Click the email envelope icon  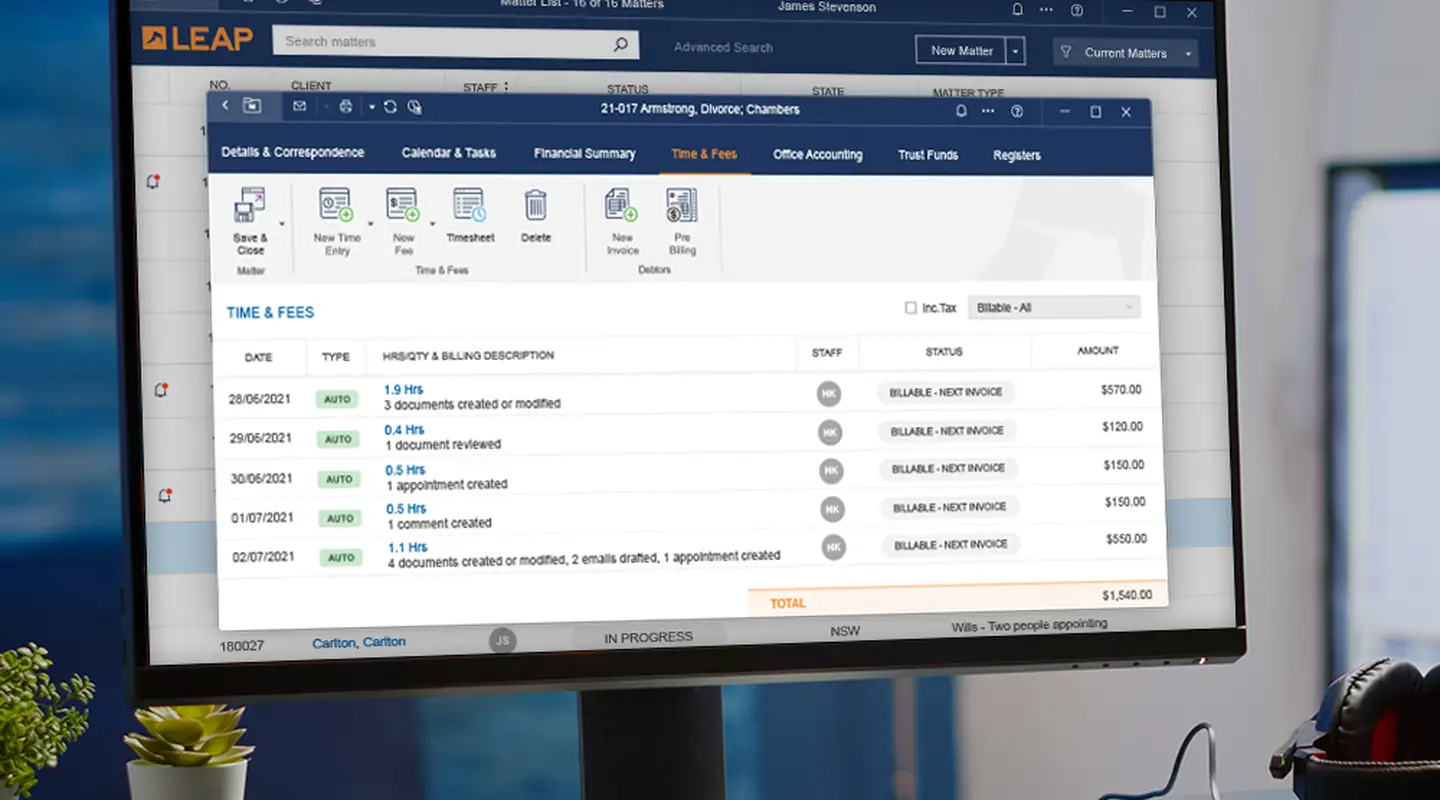pos(300,106)
